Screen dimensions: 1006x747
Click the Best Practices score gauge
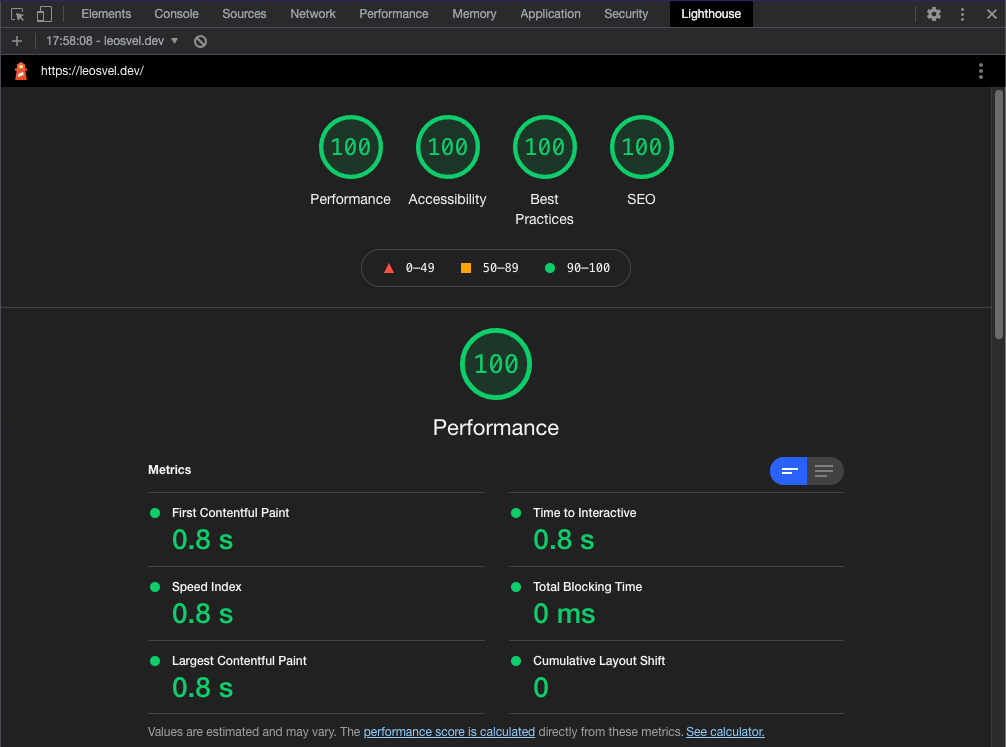(544, 148)
